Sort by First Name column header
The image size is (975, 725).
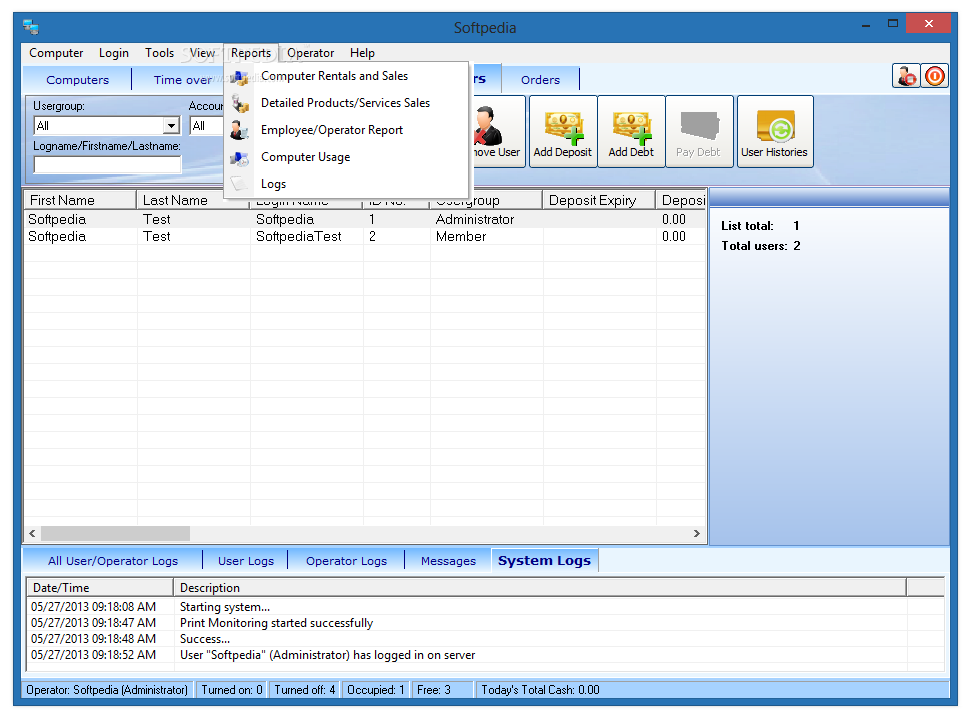pos(80,200)
